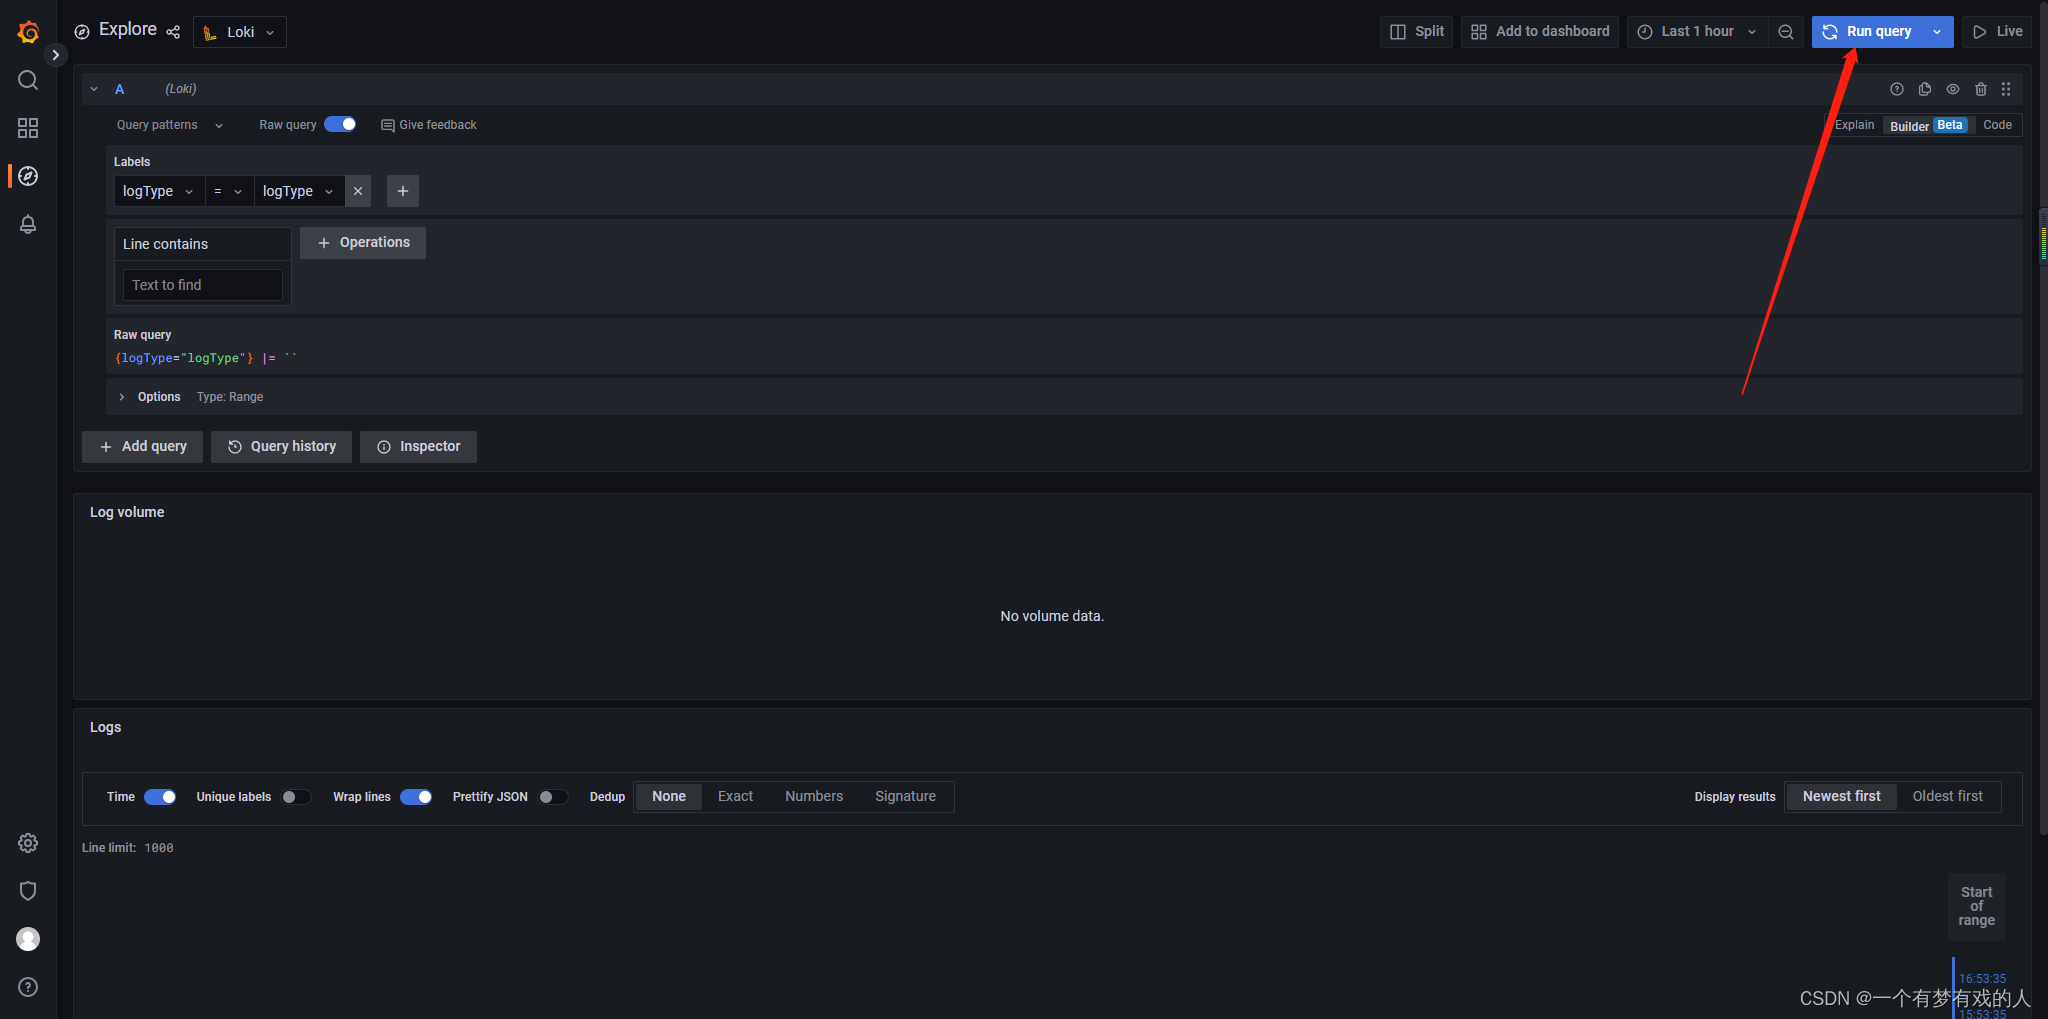Open Grafana home logo
Screen dimensions: 2048x1019
tap(28, 32)
